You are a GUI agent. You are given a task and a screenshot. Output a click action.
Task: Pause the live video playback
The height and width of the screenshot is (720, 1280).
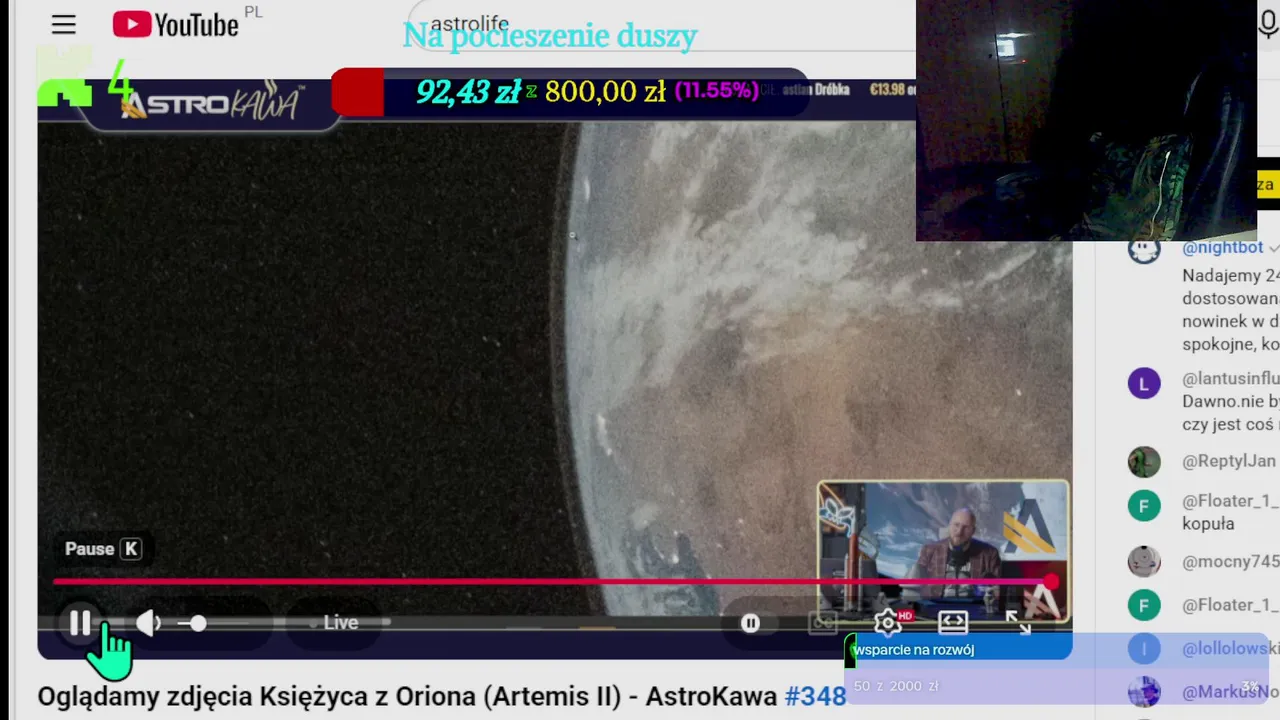[80, 623]
